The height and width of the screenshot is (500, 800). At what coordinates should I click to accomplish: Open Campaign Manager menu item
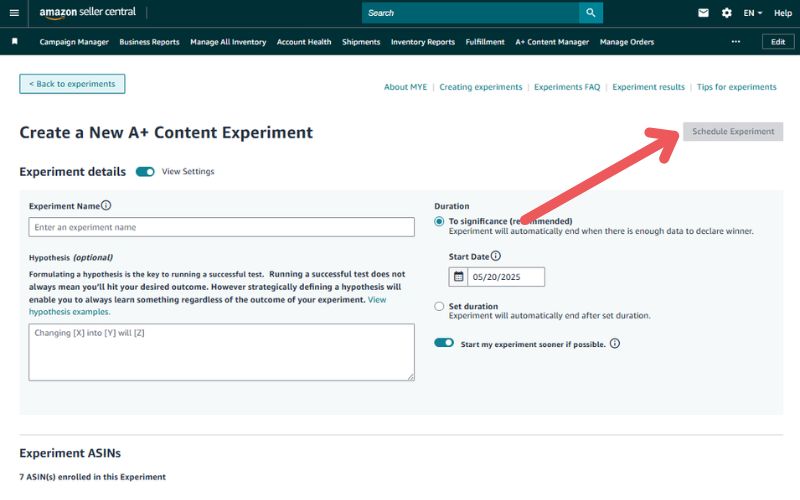[74, 42]
